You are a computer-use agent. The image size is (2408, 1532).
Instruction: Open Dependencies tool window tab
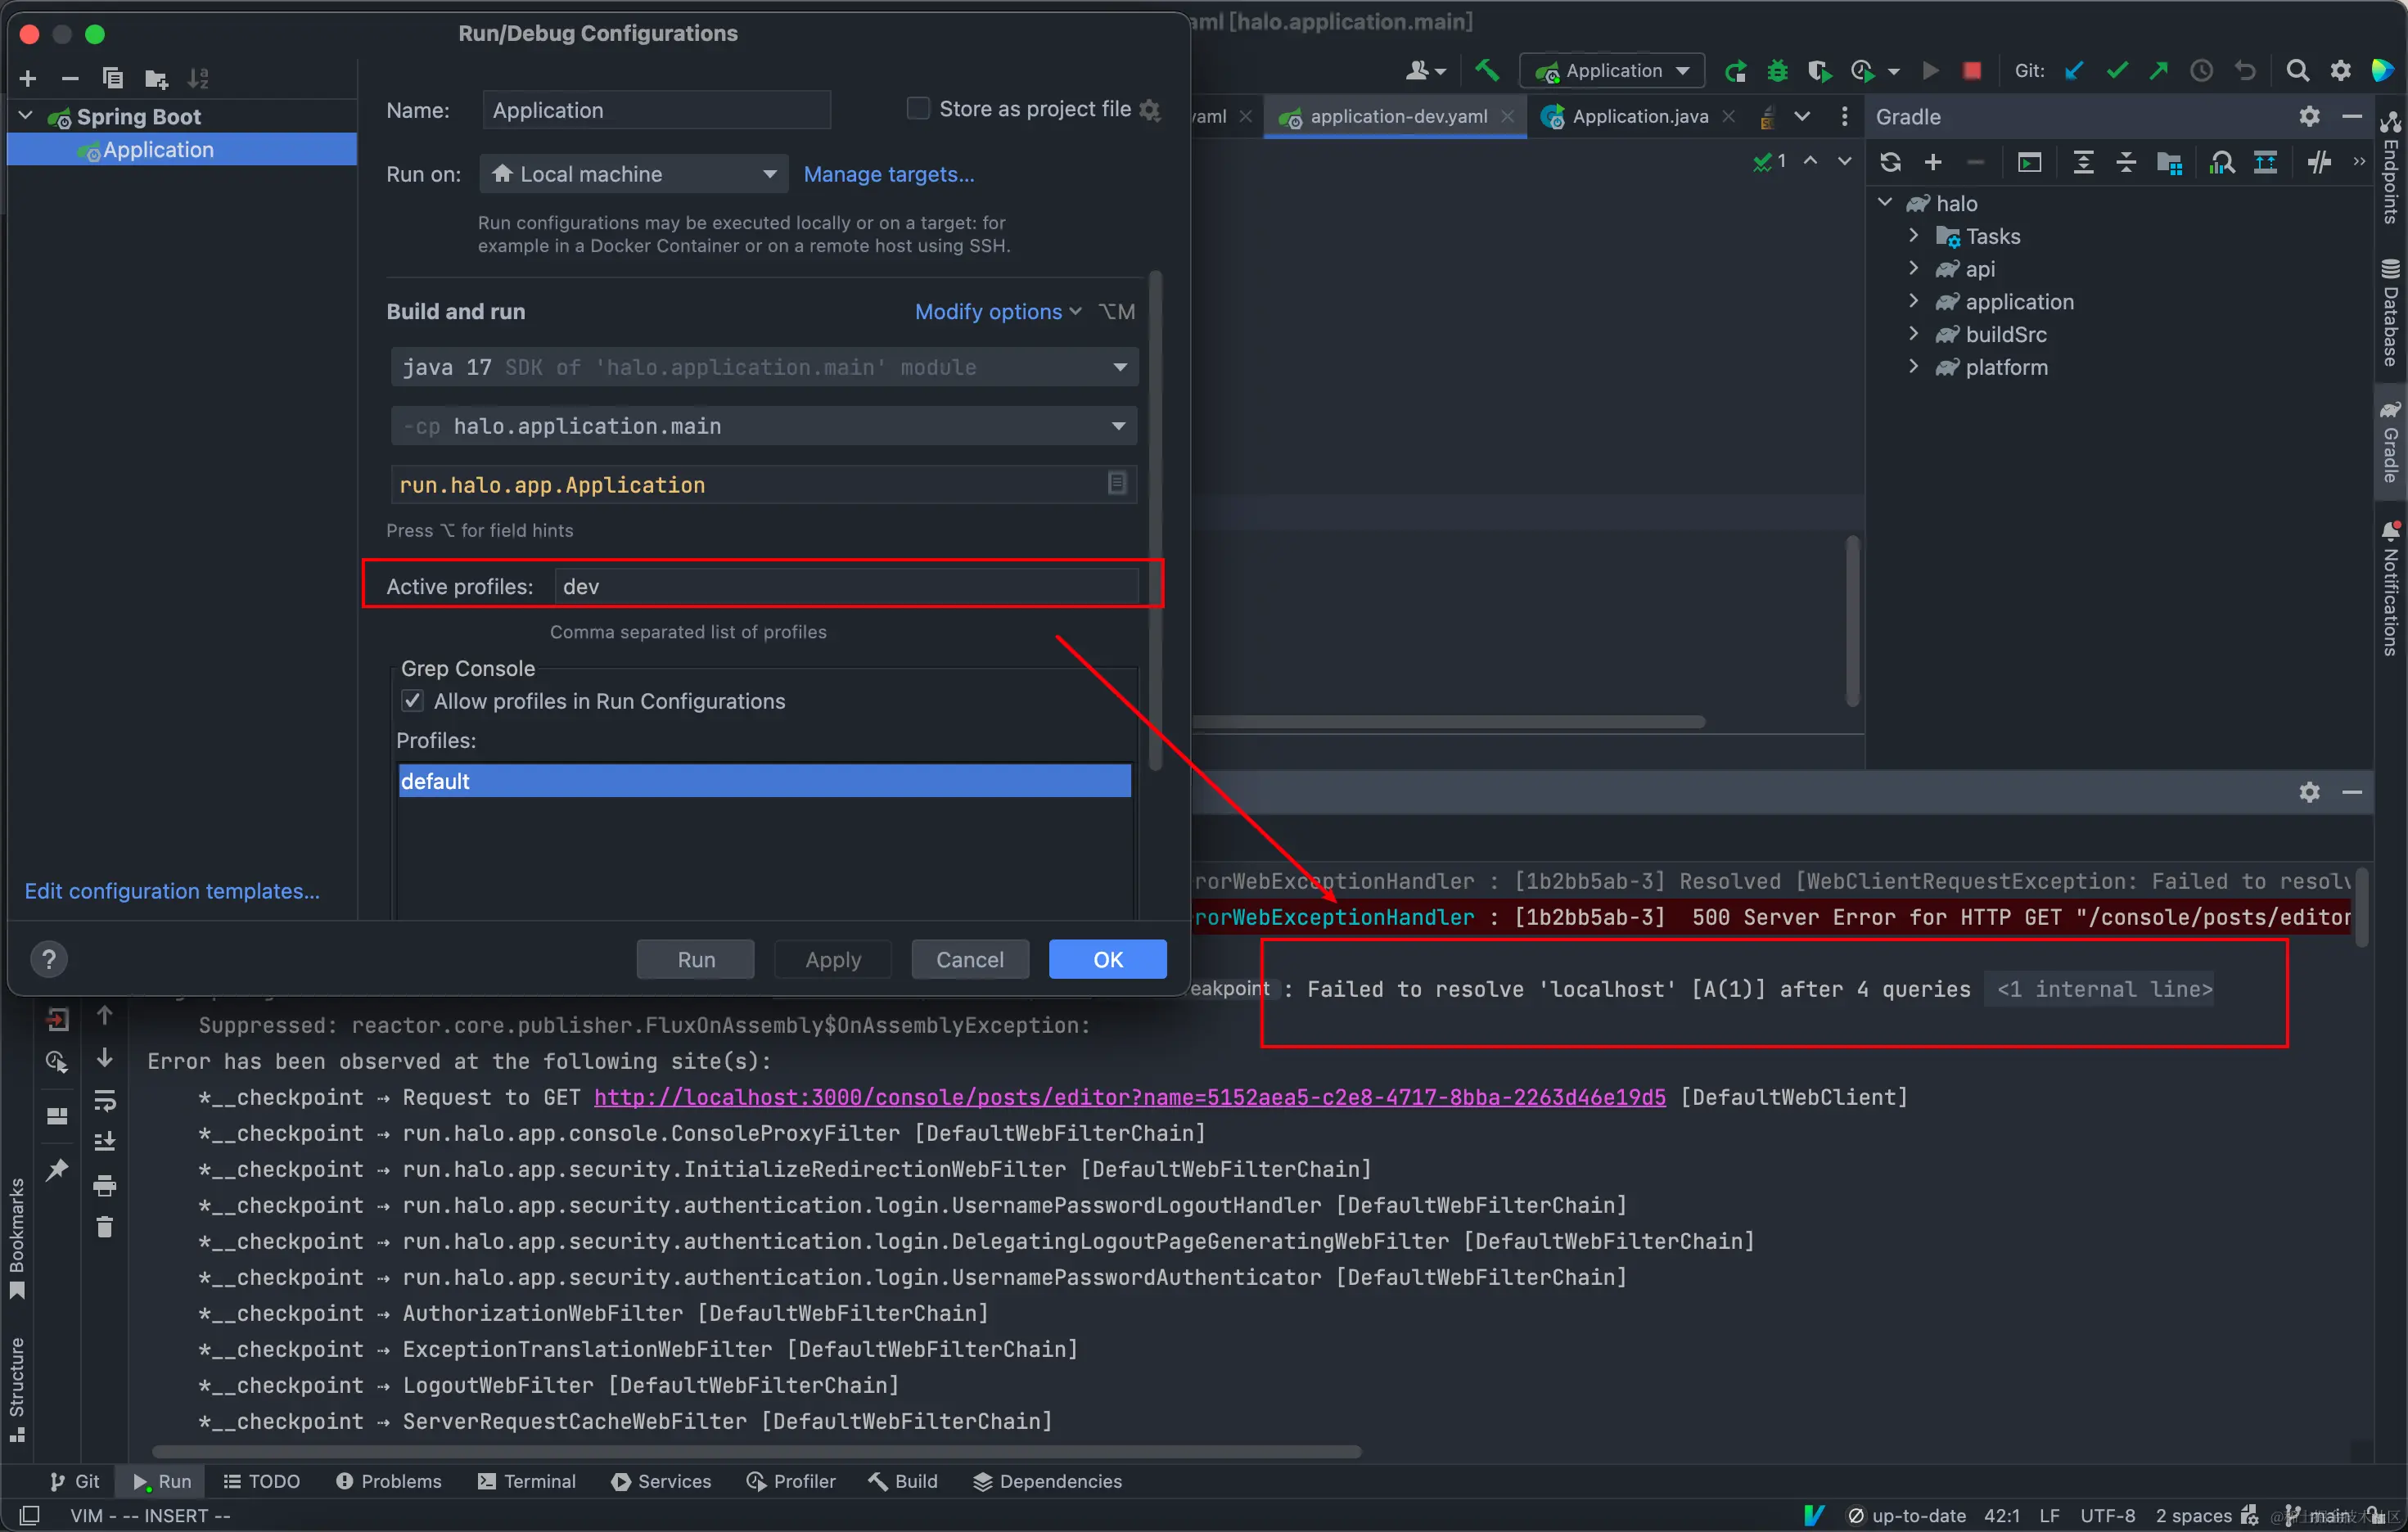click(x=1047, y=1481)
